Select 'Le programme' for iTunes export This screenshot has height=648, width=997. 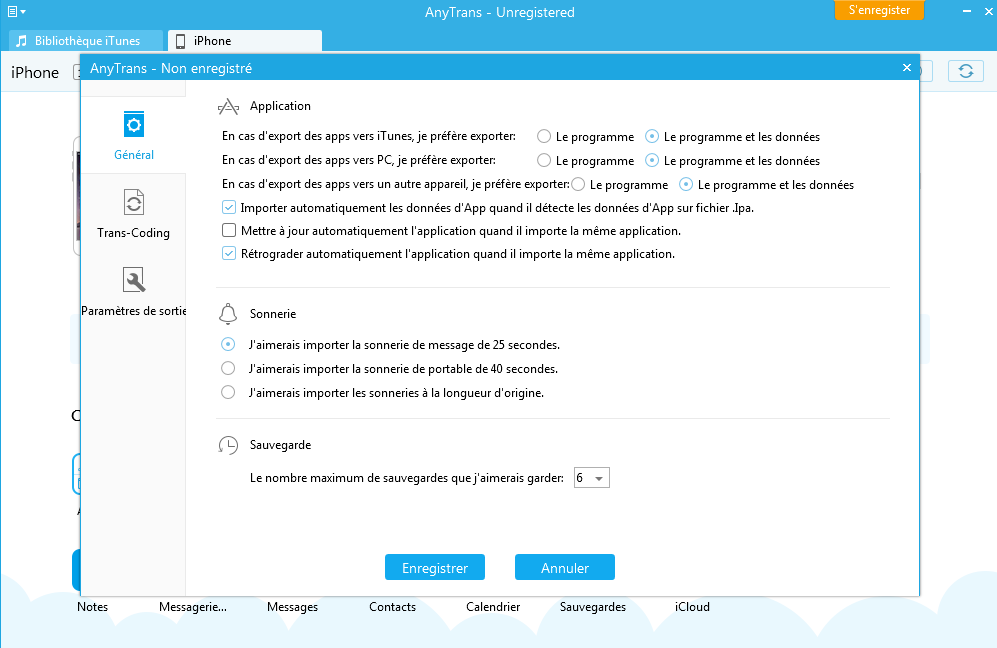[x=544, y=136]
